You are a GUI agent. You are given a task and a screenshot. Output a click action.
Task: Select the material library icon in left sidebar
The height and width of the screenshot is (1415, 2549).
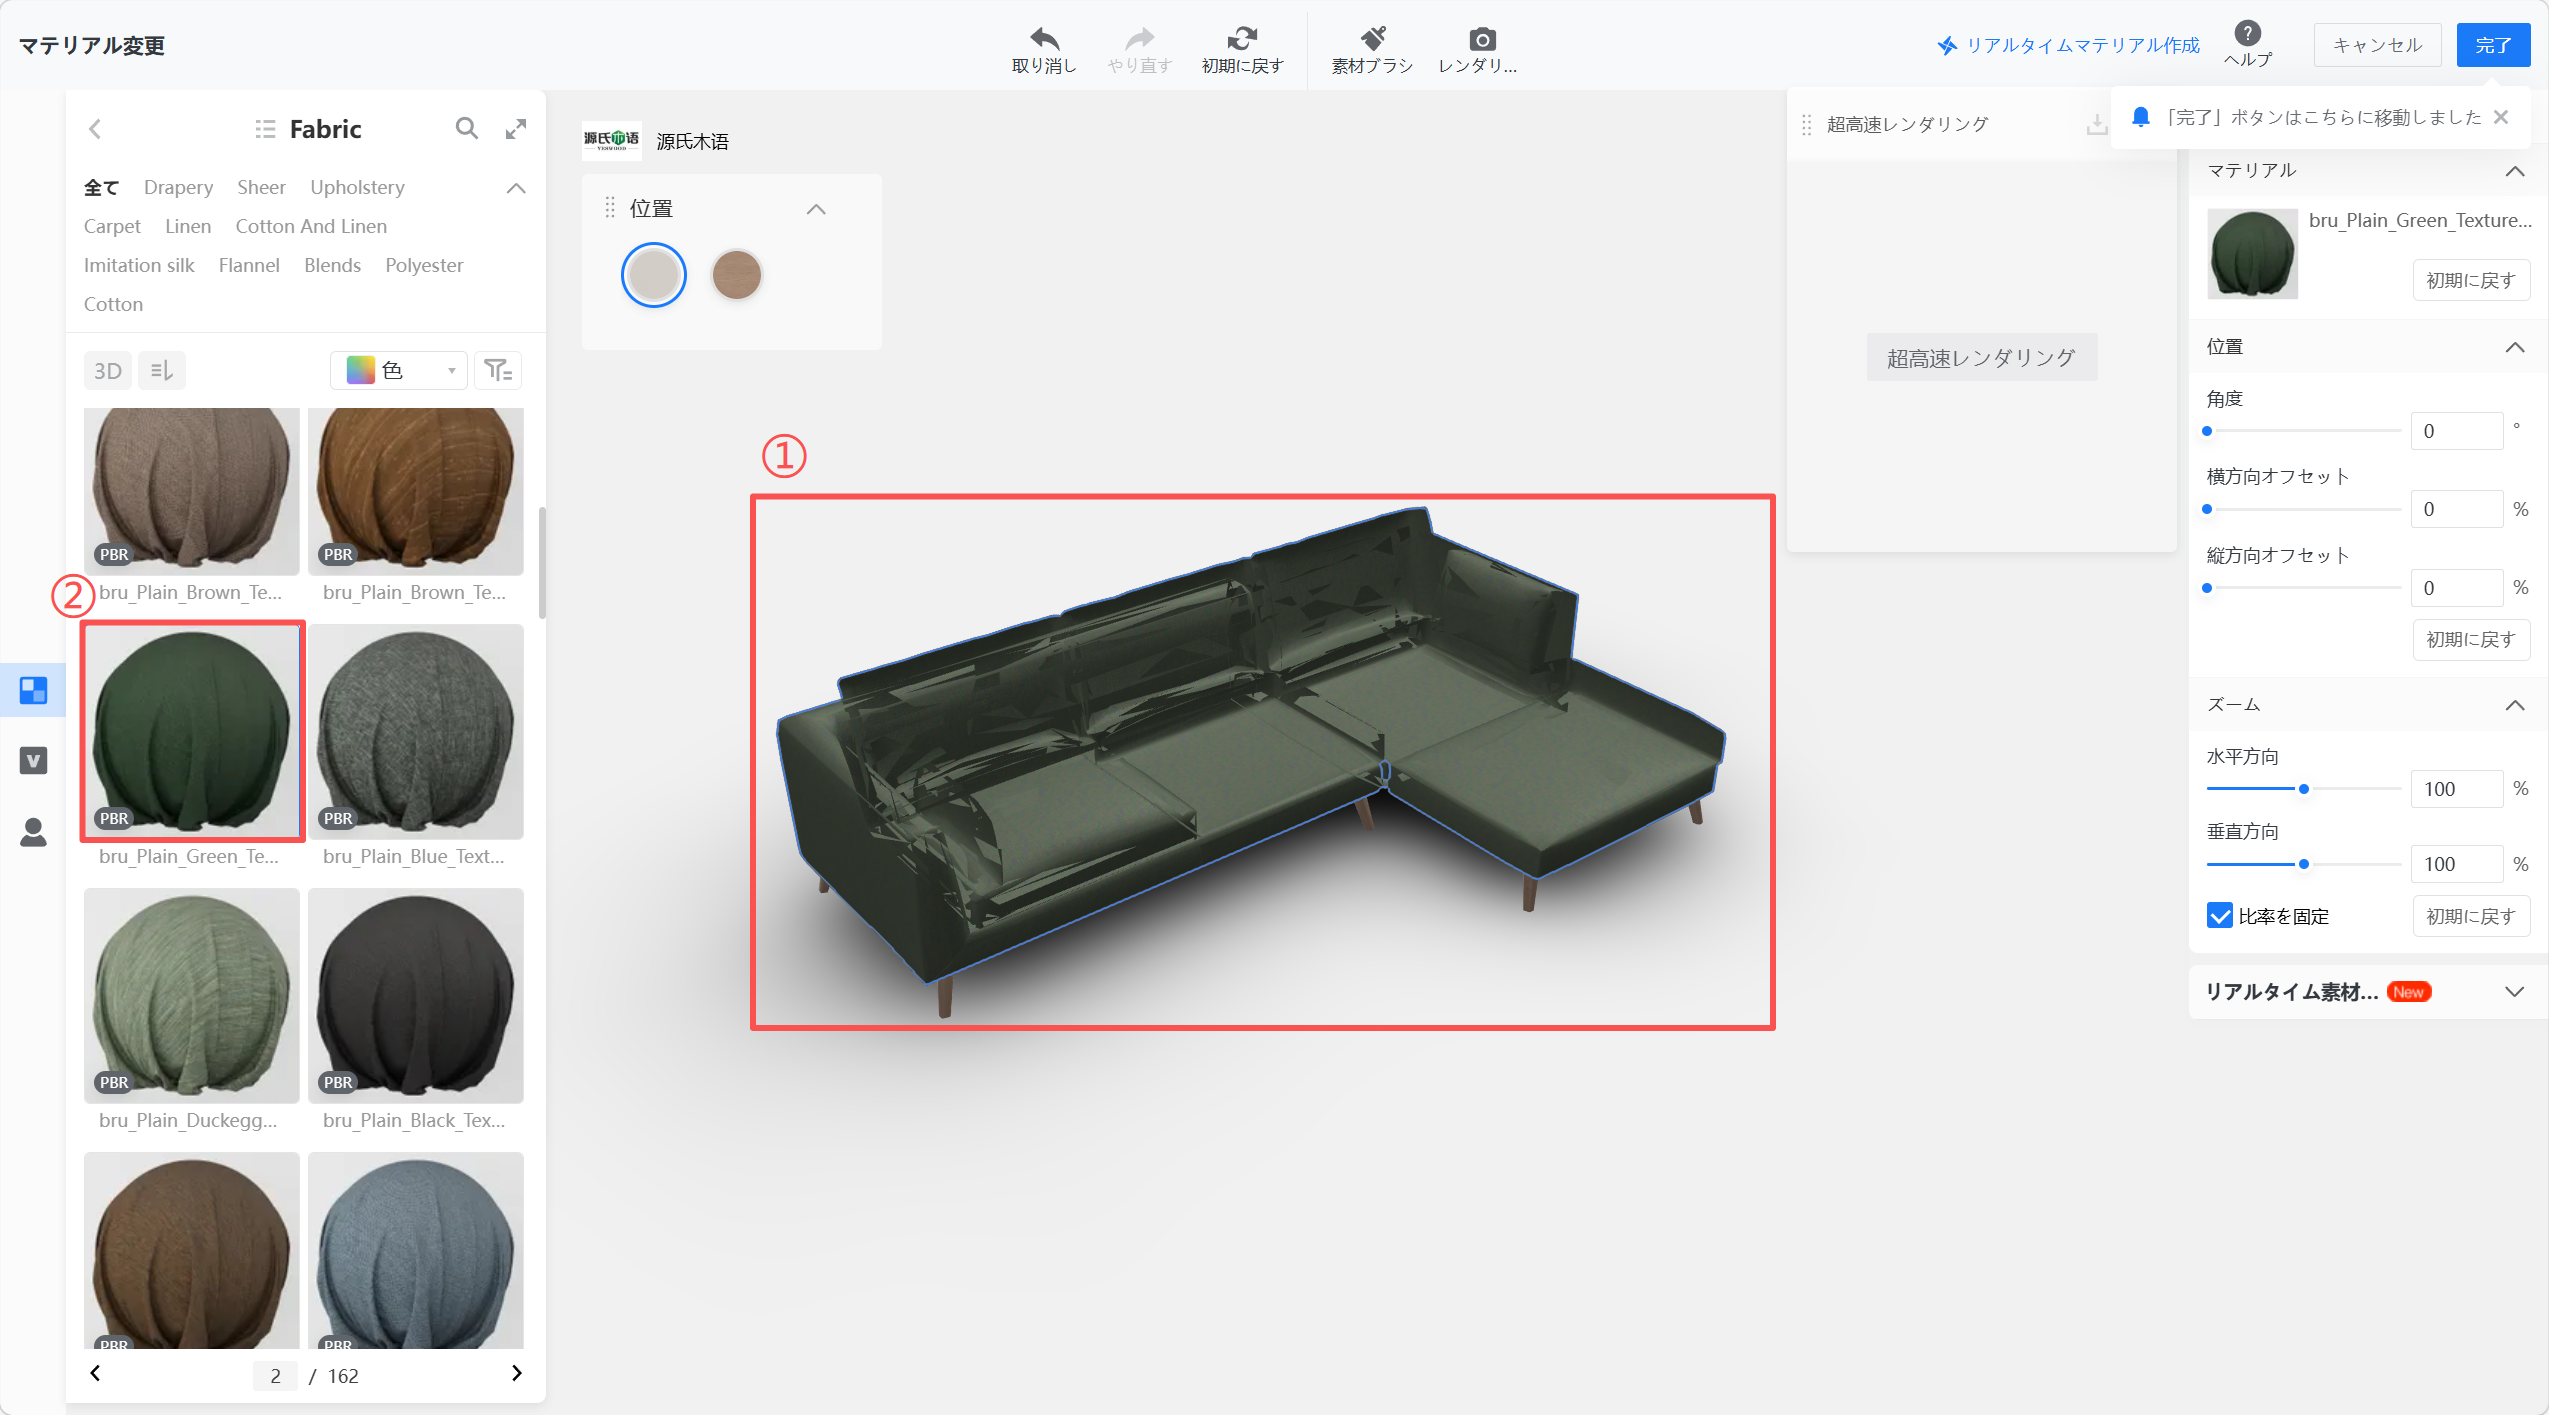33,690
